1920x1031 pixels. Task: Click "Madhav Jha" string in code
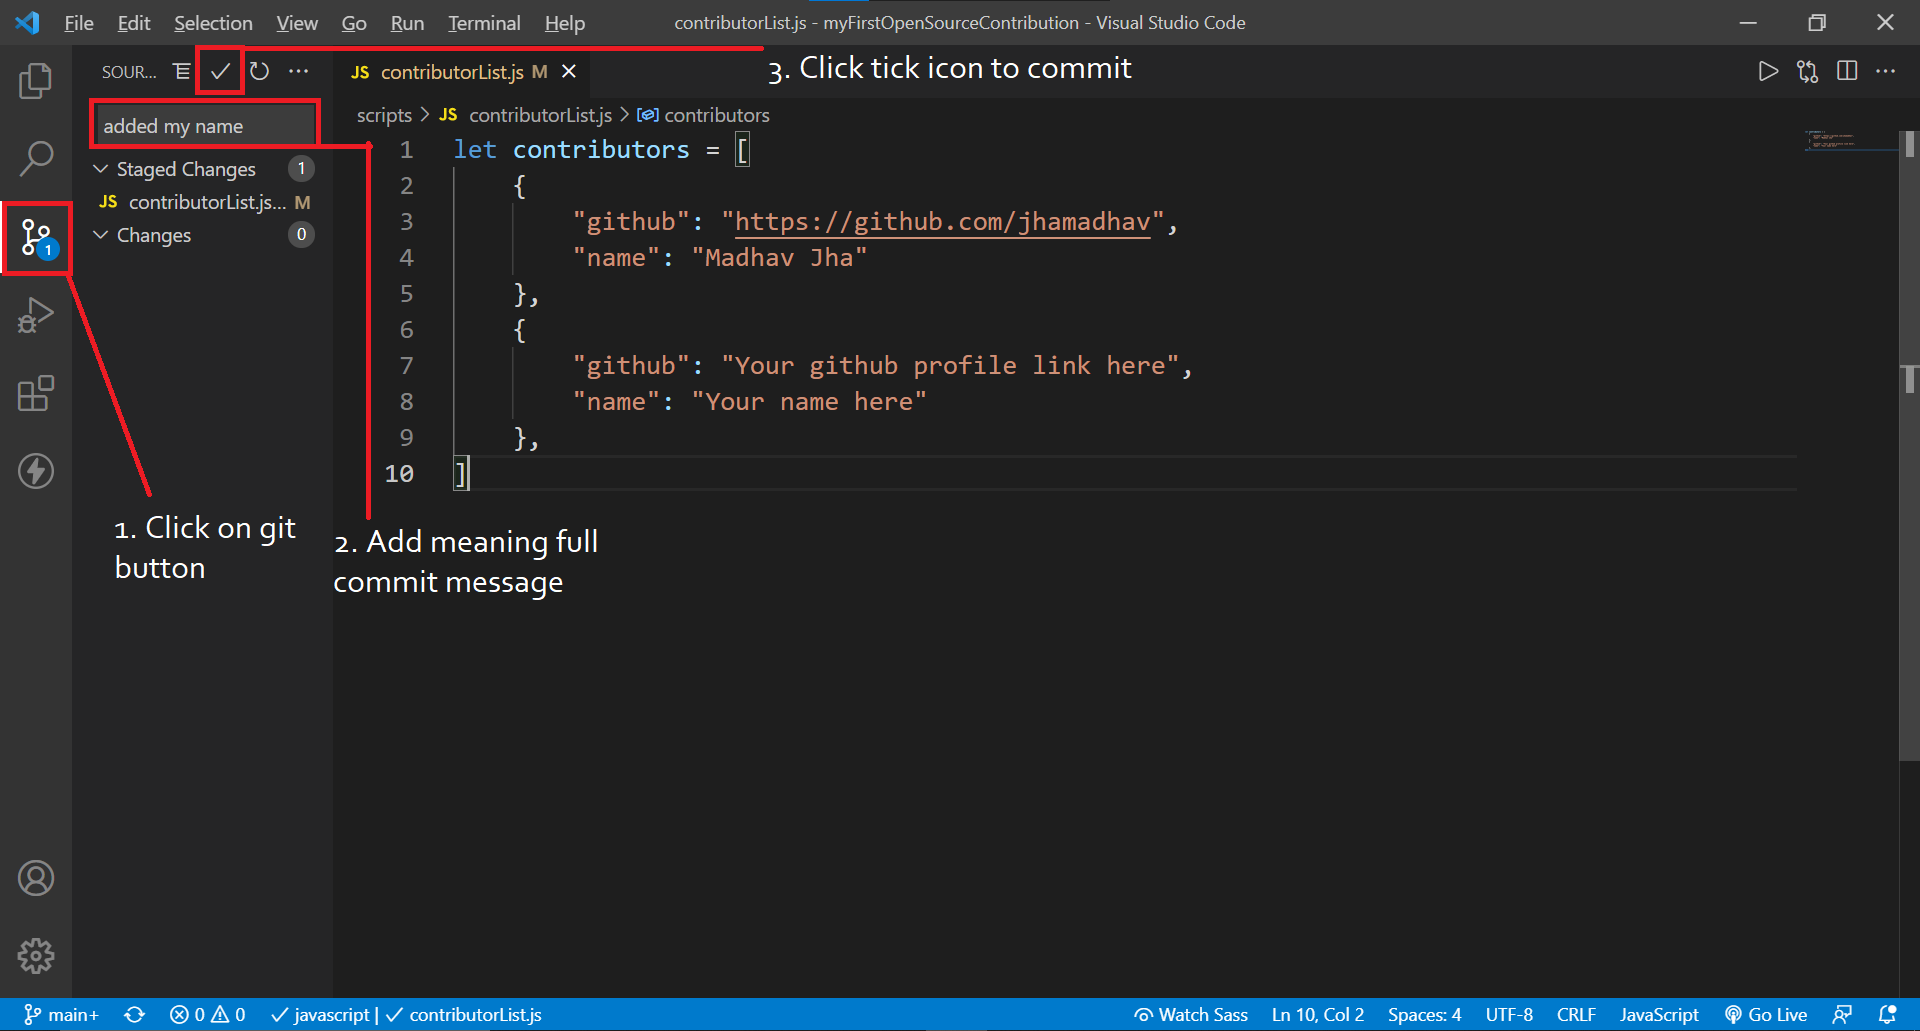[x=779, y=258]
